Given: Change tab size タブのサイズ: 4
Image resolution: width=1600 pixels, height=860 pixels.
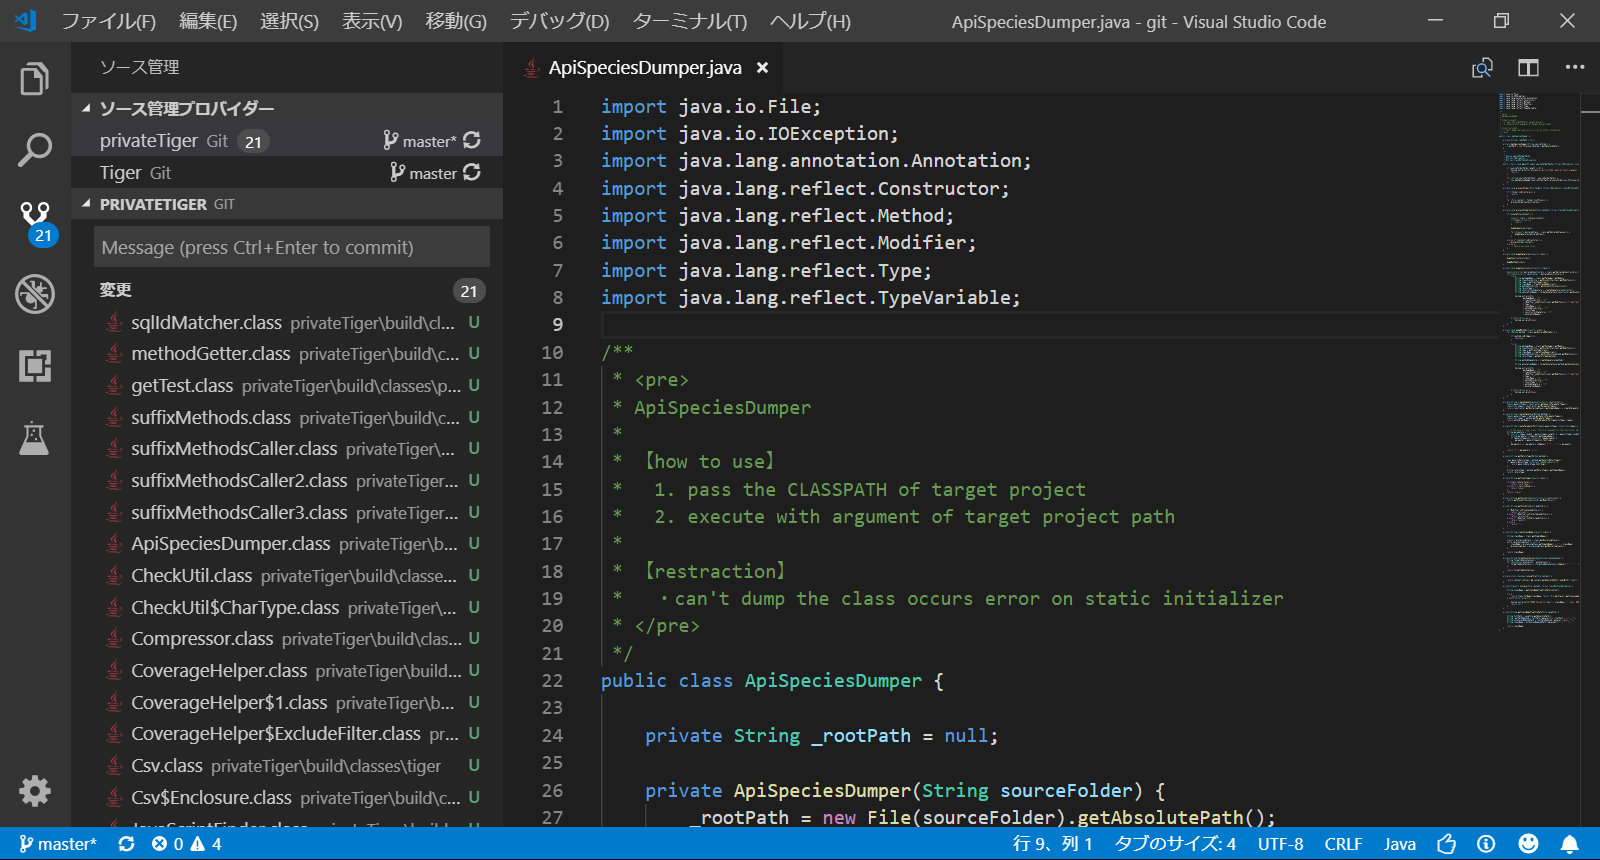Looking at the screenshot, I should pyautogui.click(x=1175, y=844).
